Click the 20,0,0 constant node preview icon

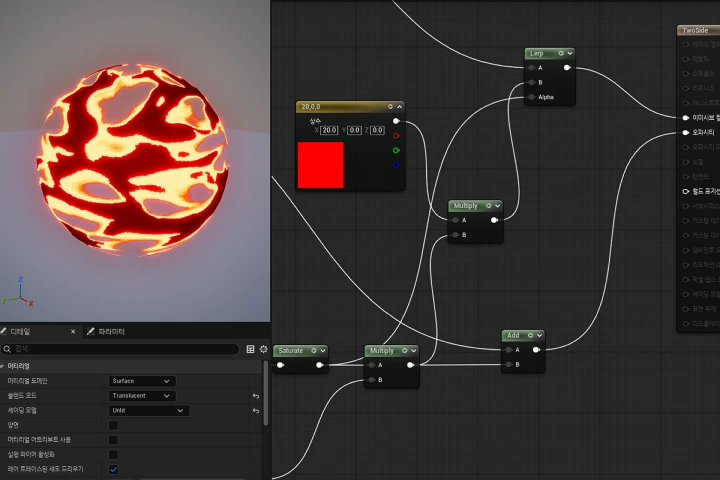coord(390,107)
